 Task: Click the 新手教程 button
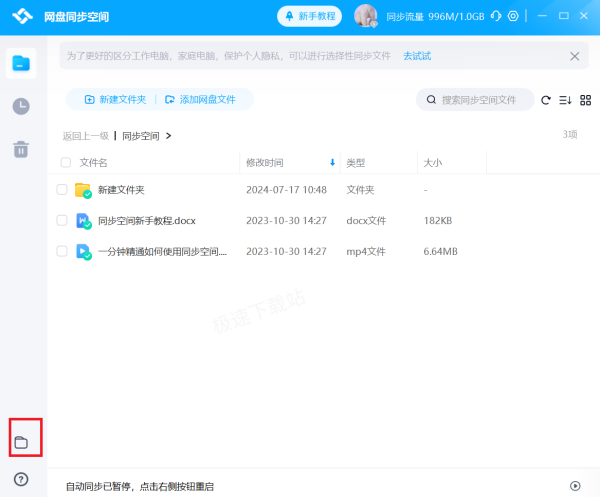click(x=309, y=16)
